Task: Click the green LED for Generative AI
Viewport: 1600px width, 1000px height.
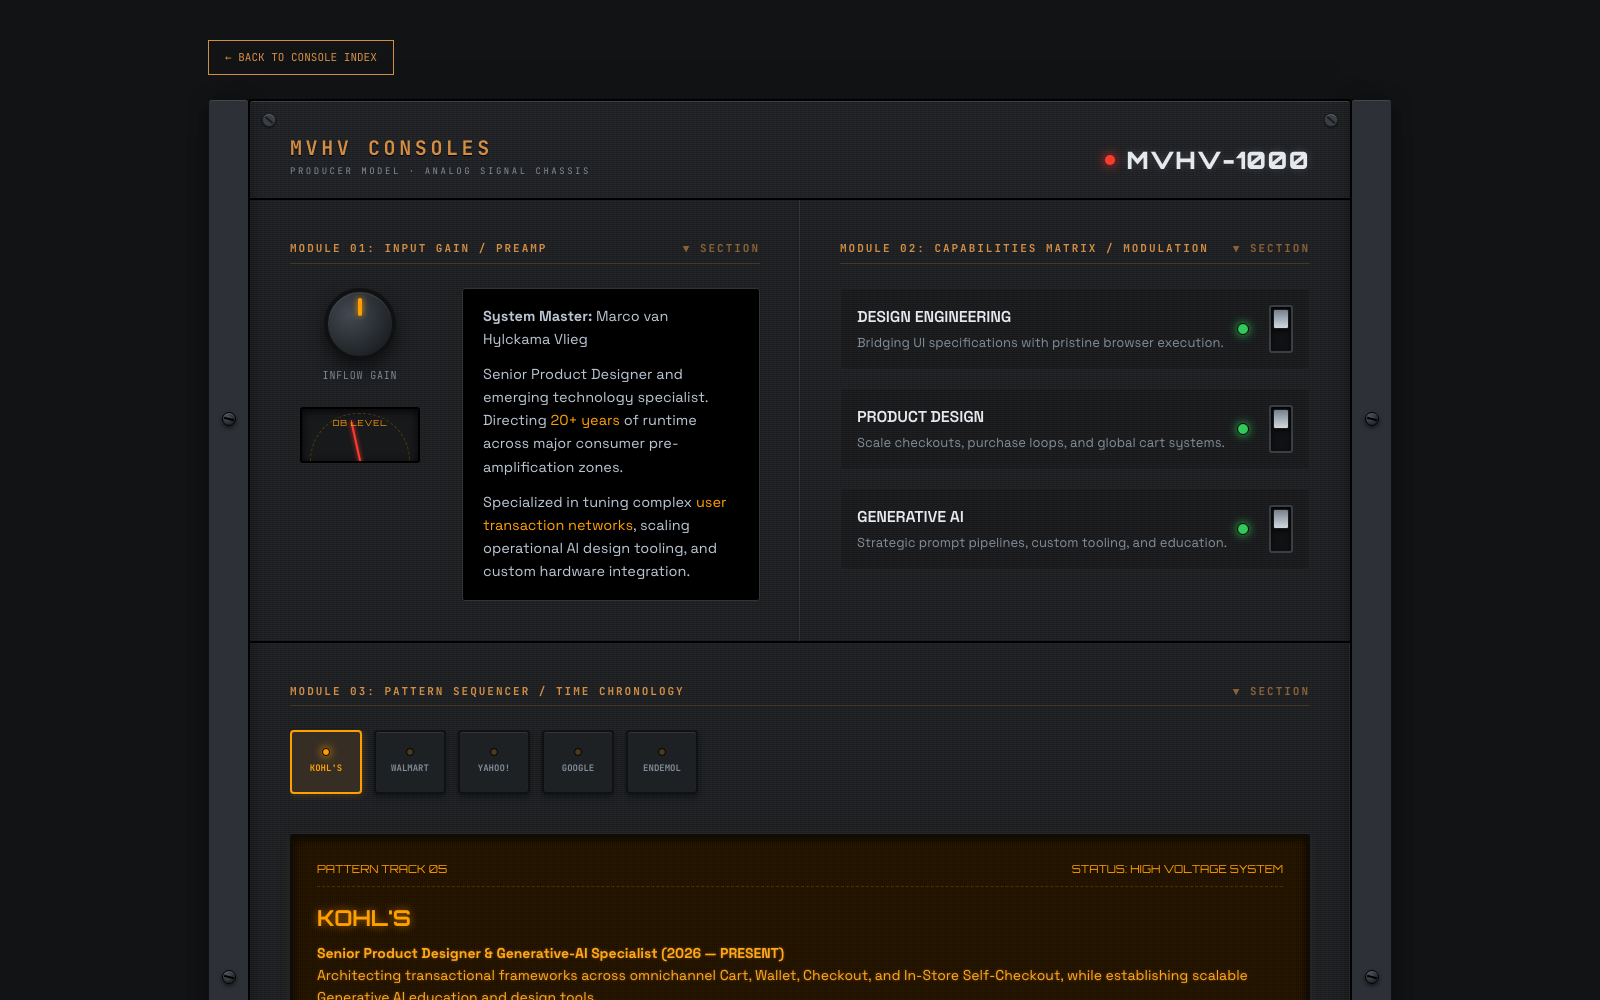Action: pos(1243,529)
